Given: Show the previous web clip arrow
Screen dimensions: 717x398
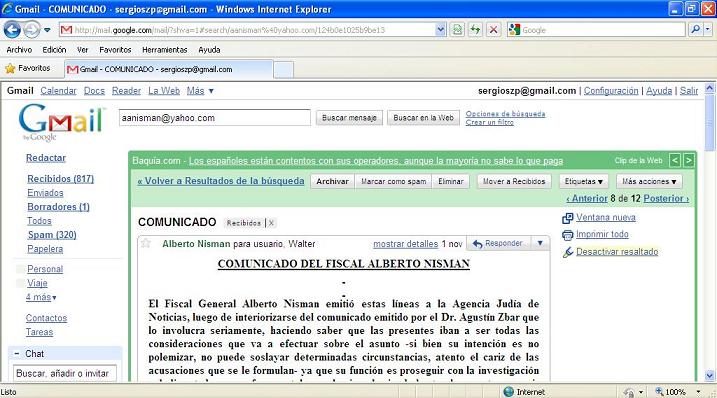Looking at the screenshot, I should tap(674, 160).
